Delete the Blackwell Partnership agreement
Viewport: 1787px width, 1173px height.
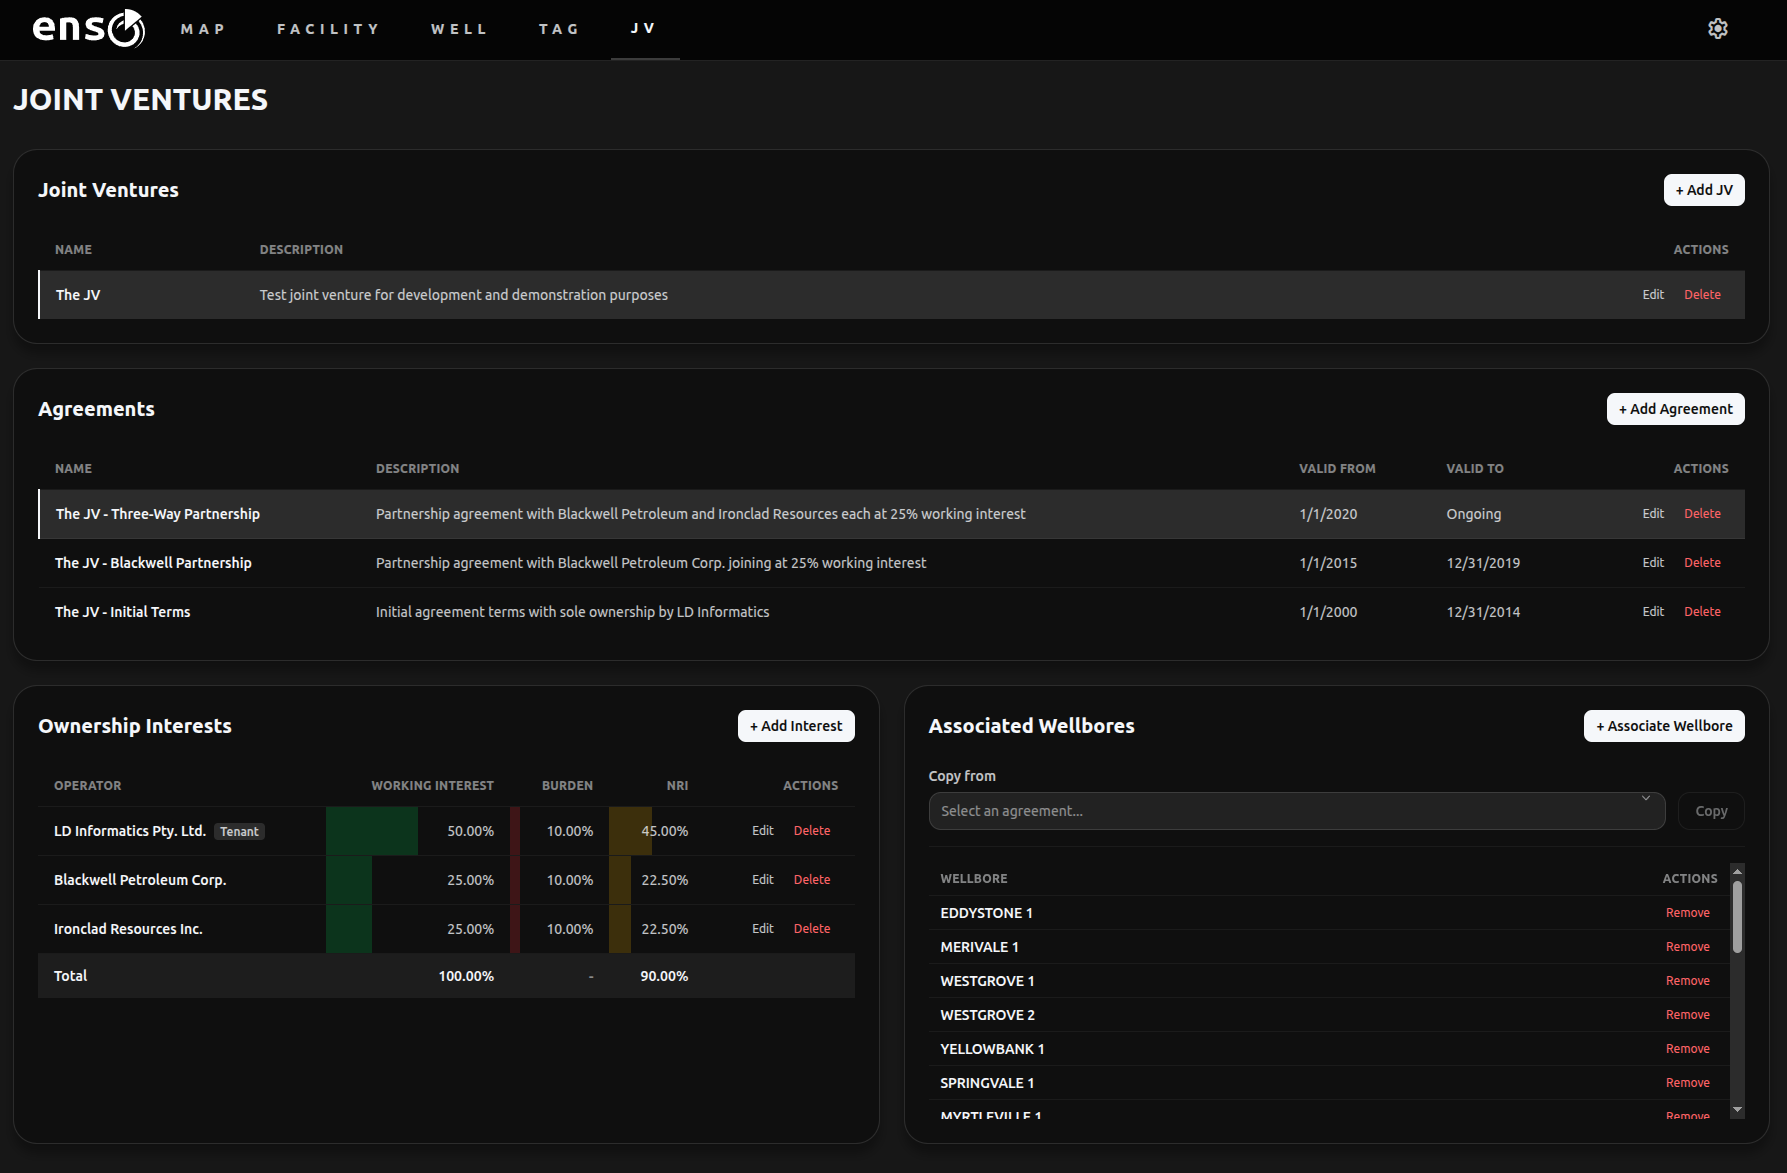(1702, 563)
